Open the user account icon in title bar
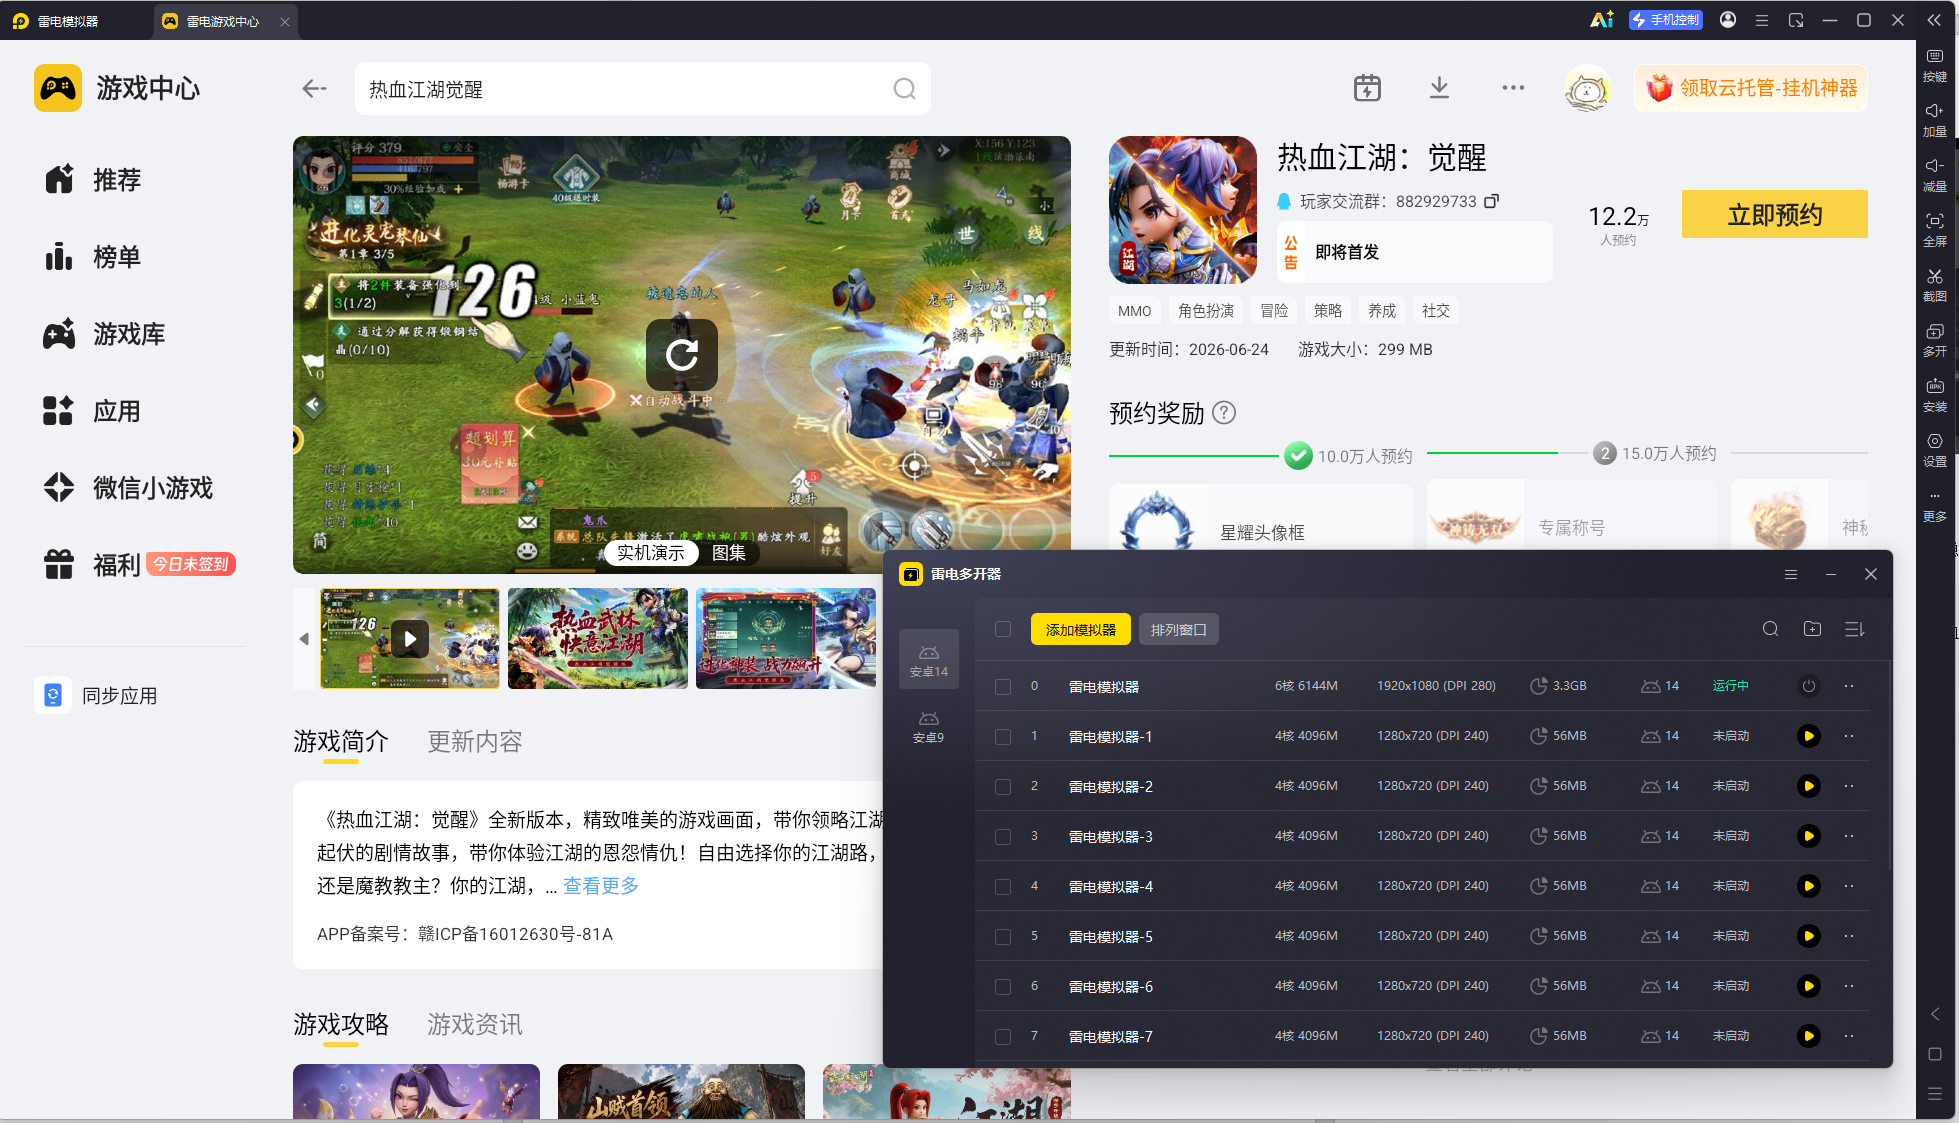1959x1123 pixels. (x=1728, y=20)
